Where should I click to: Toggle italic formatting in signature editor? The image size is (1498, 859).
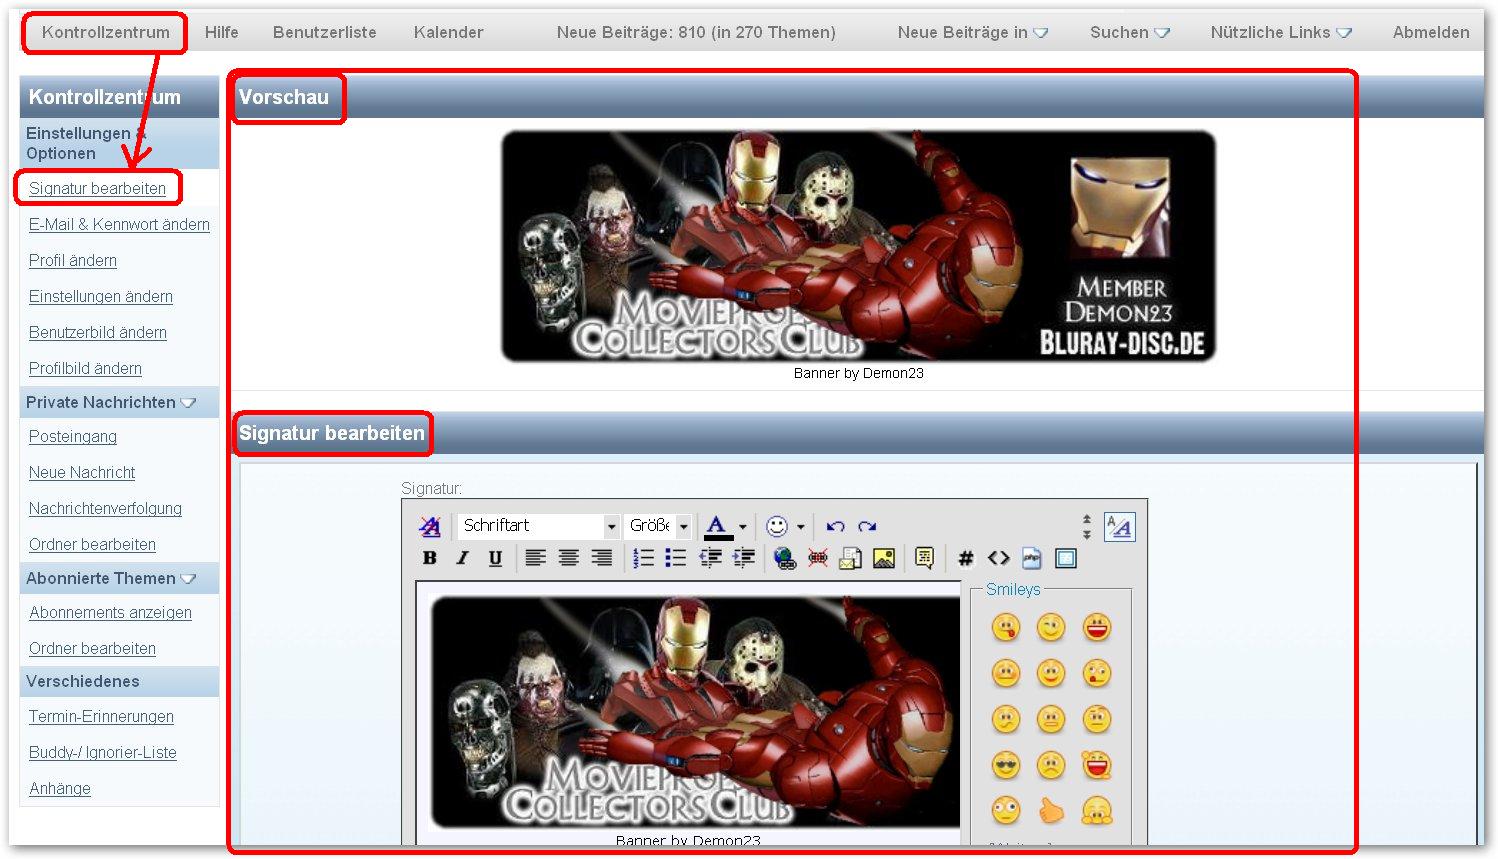462,558
